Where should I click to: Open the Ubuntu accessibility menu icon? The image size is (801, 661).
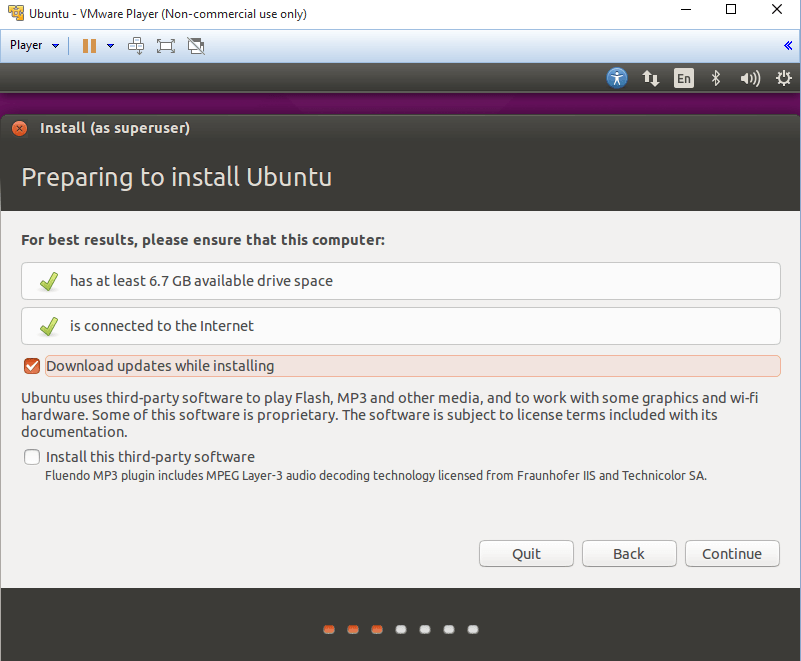(617, 78)
